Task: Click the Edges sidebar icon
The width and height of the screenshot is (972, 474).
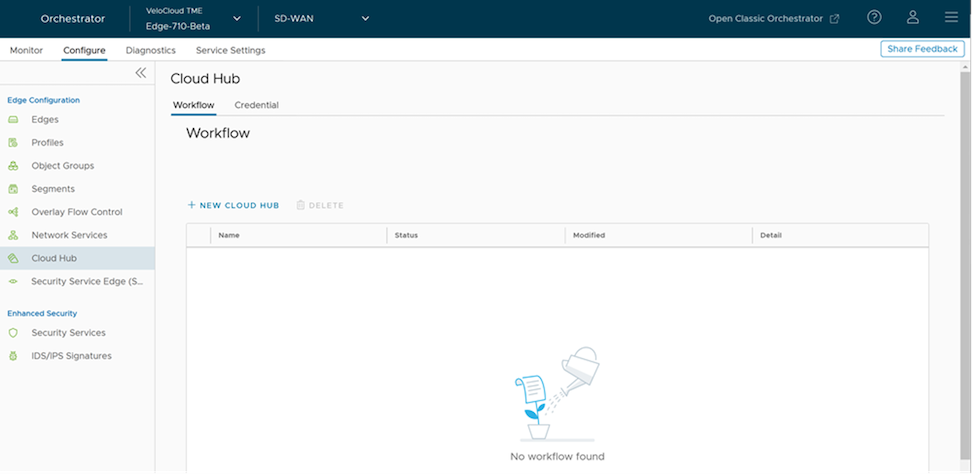Action: (13, 120)
